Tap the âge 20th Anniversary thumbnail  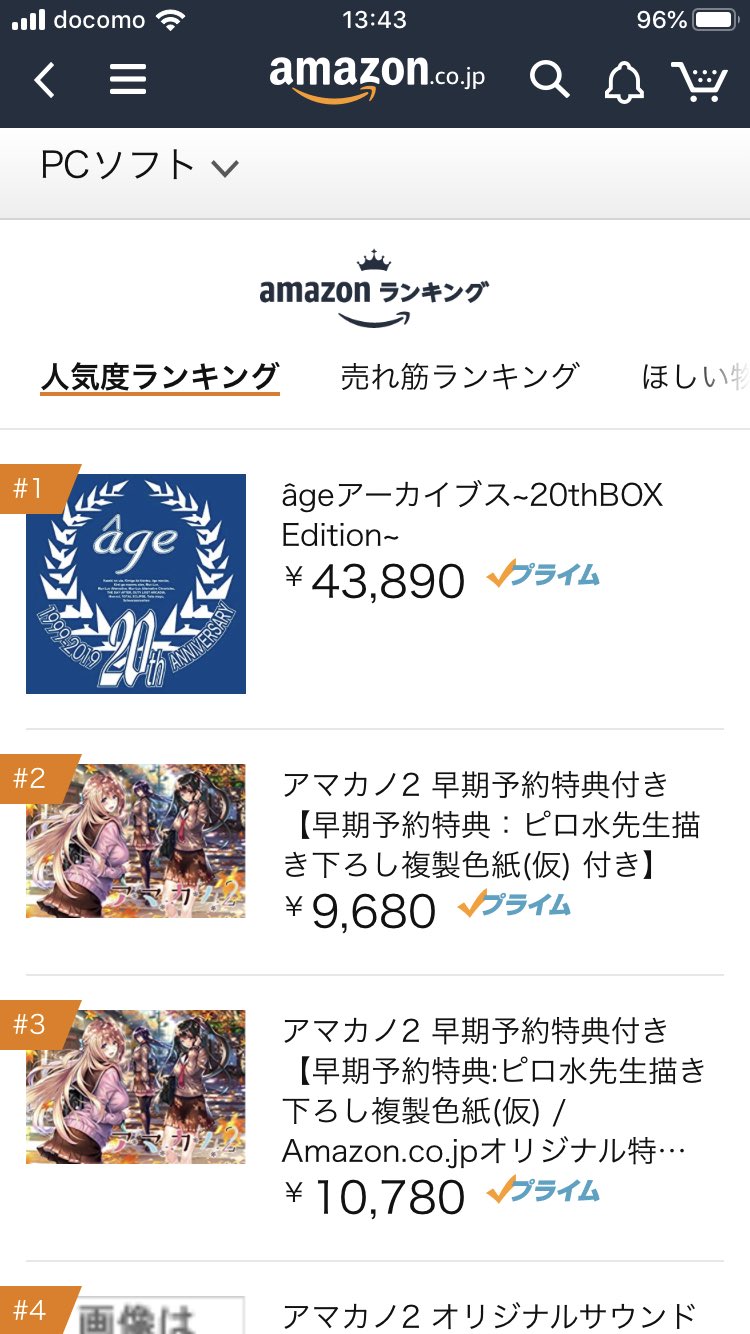(136, 584)
